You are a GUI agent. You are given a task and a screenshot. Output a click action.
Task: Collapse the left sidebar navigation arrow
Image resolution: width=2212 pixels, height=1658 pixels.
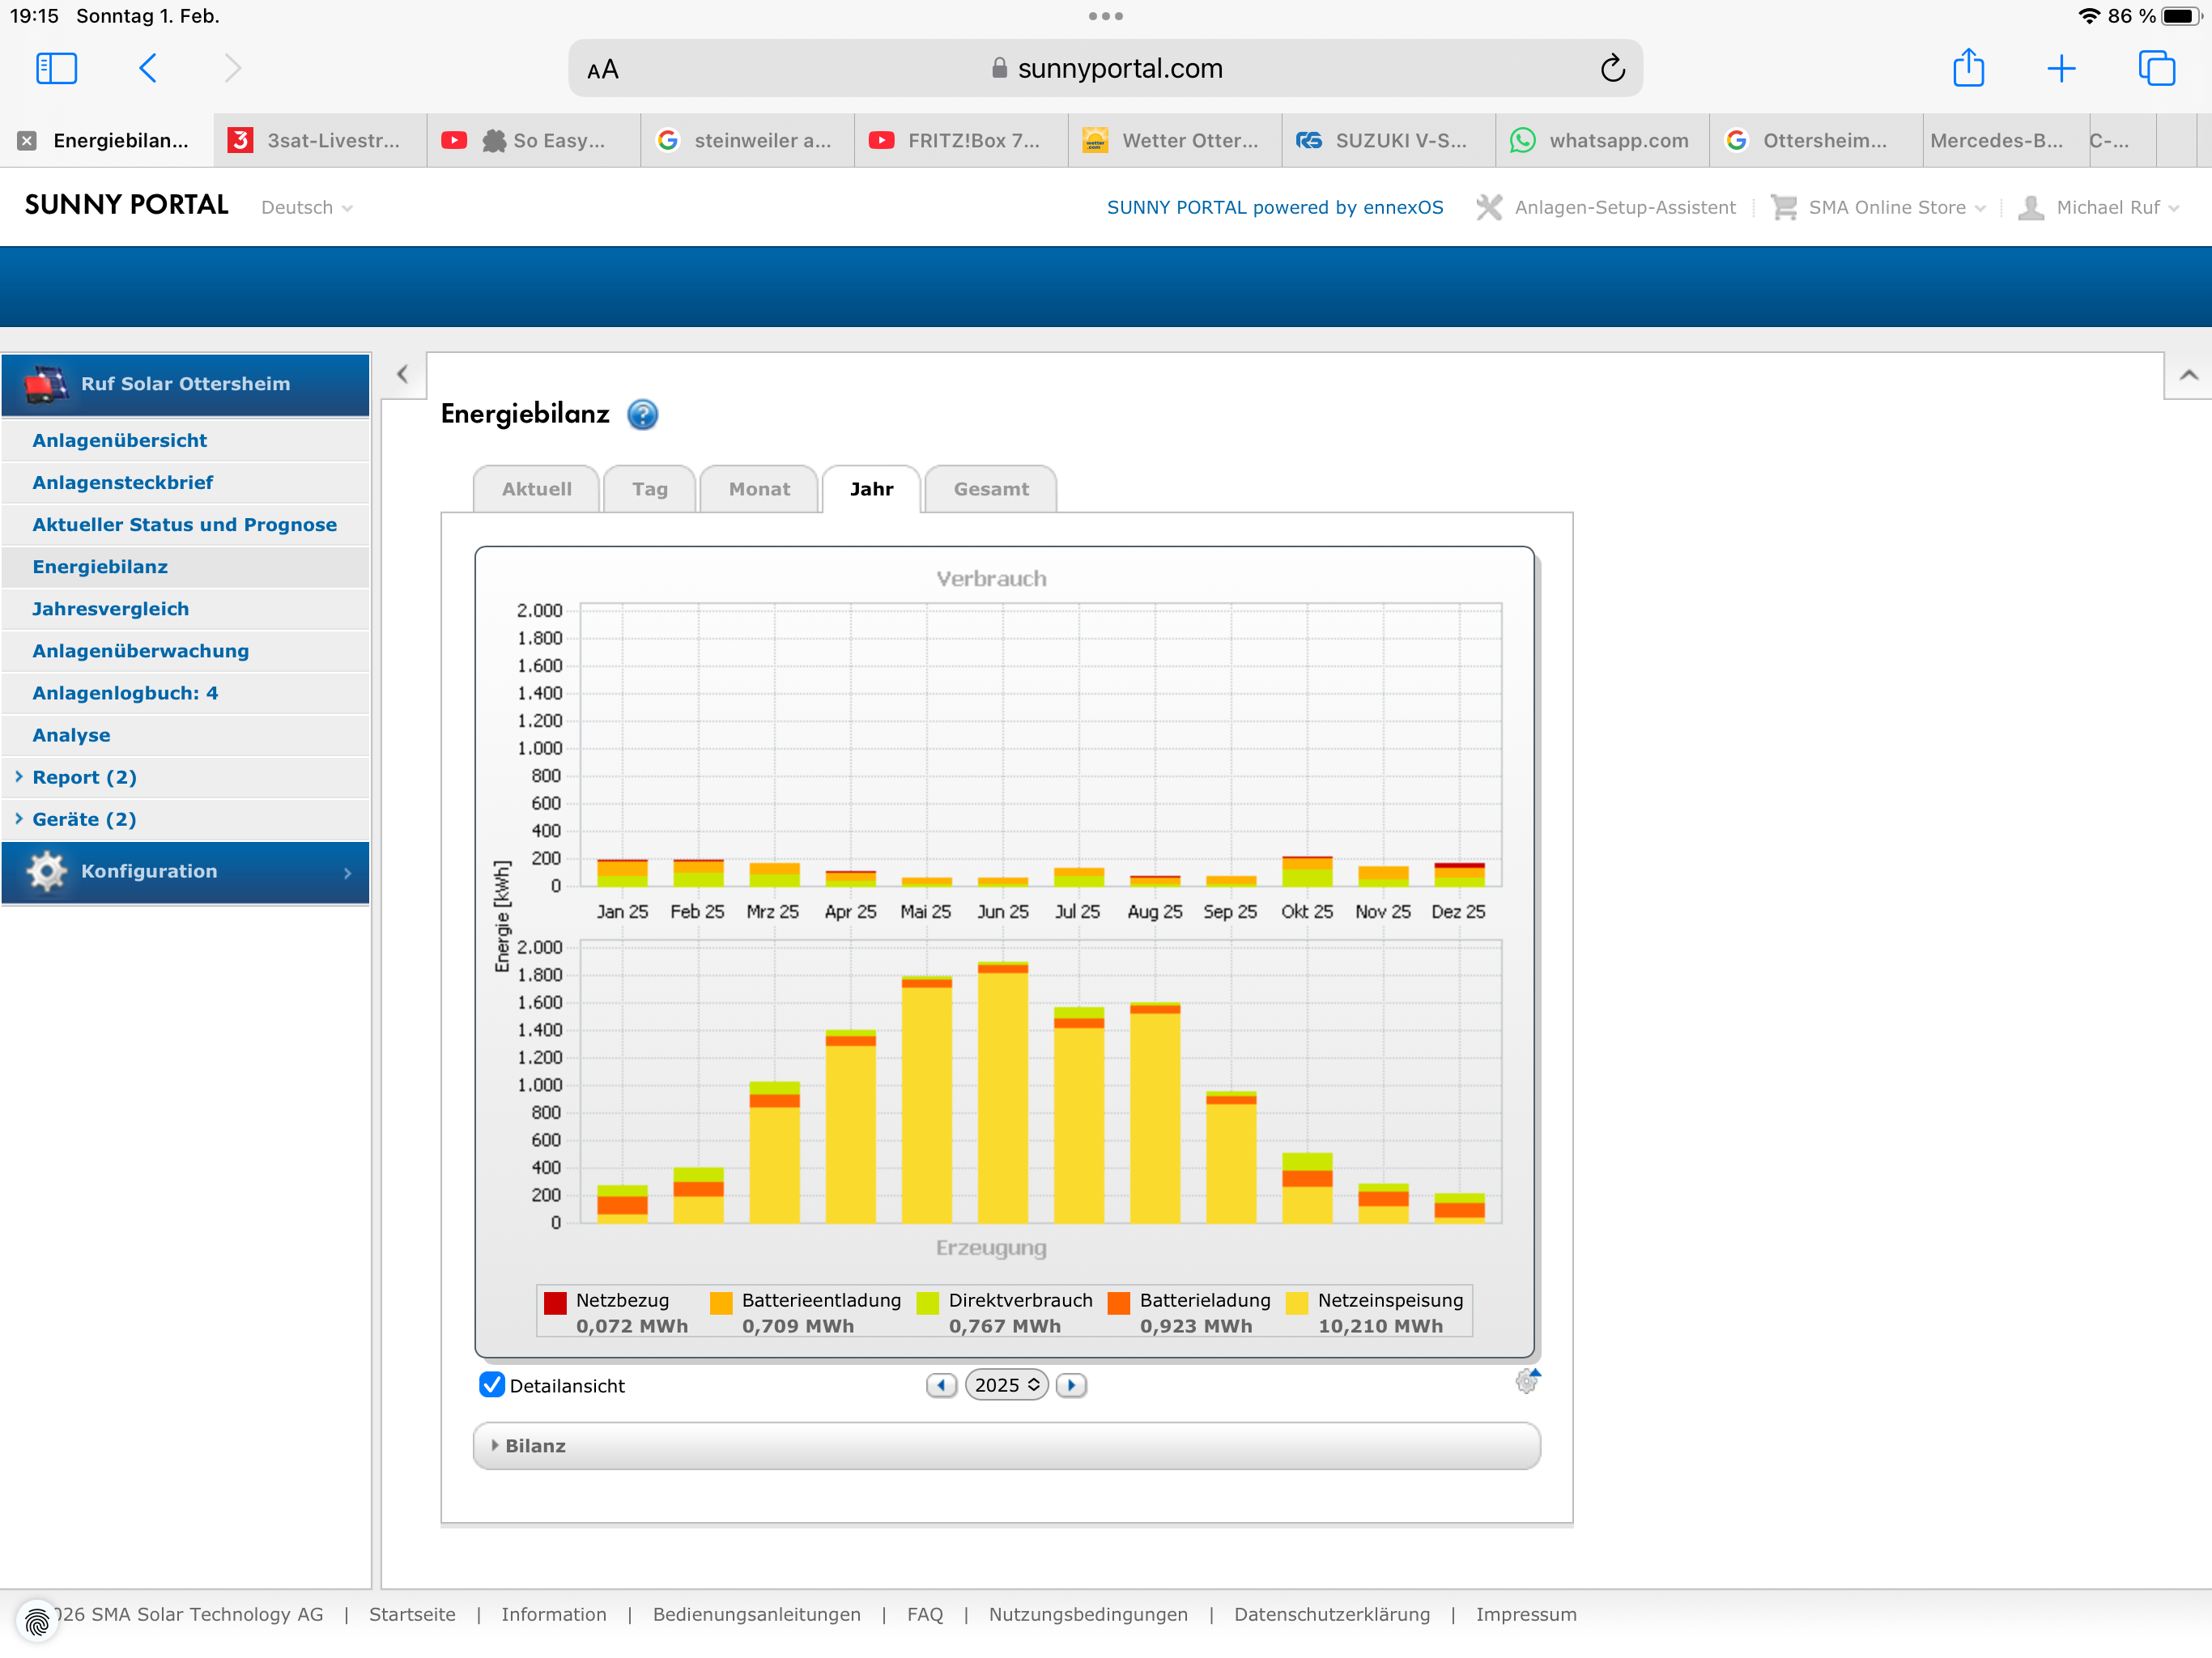(x=402, y=375)
